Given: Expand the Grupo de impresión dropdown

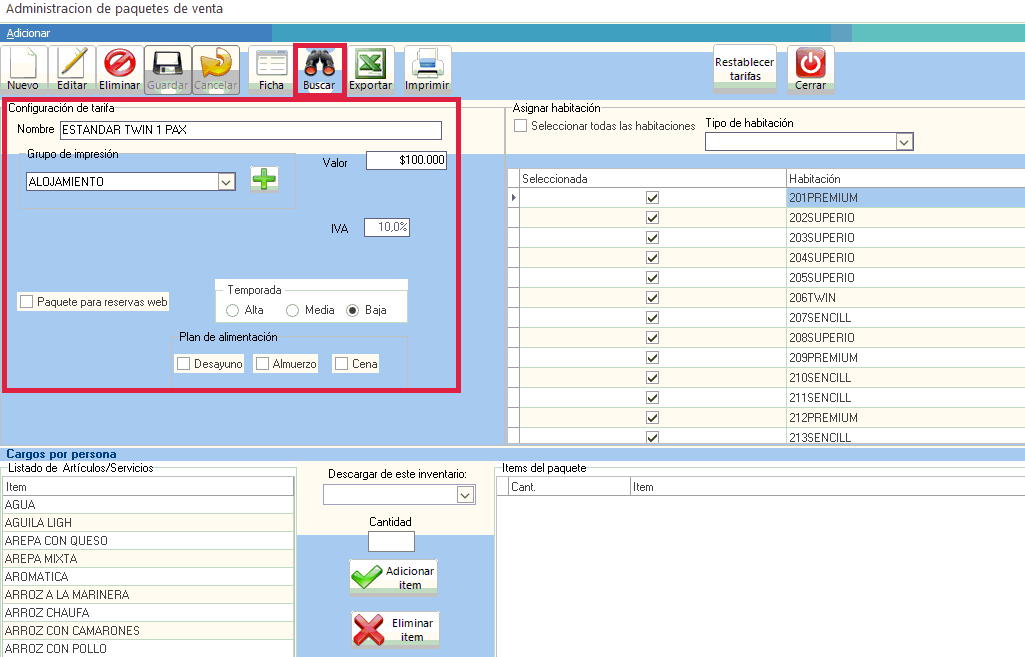Looking at the screenshot, I should coord(226,182).
